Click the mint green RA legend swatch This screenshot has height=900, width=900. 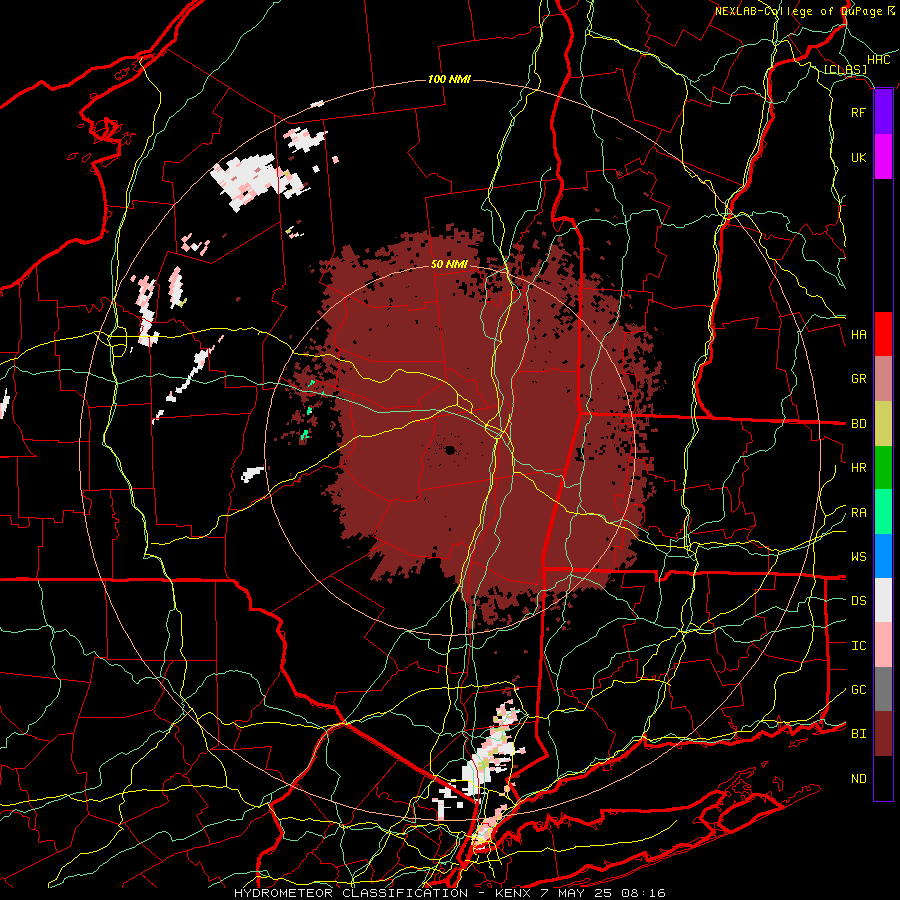(x=883, y=512)
